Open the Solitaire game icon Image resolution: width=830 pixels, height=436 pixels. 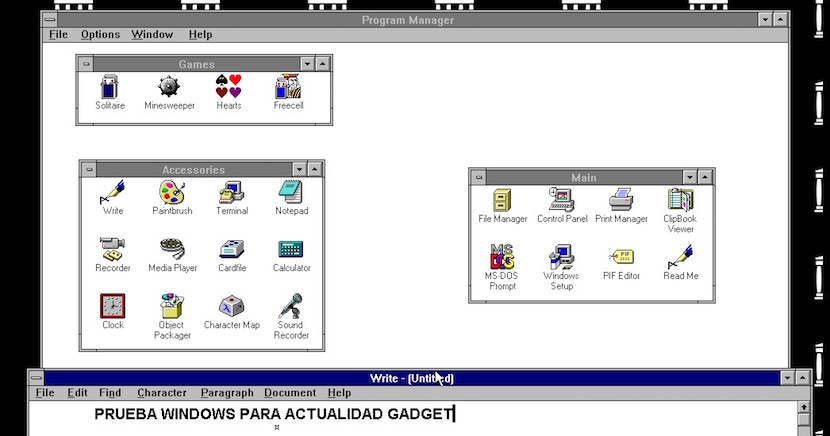[110, 87]
